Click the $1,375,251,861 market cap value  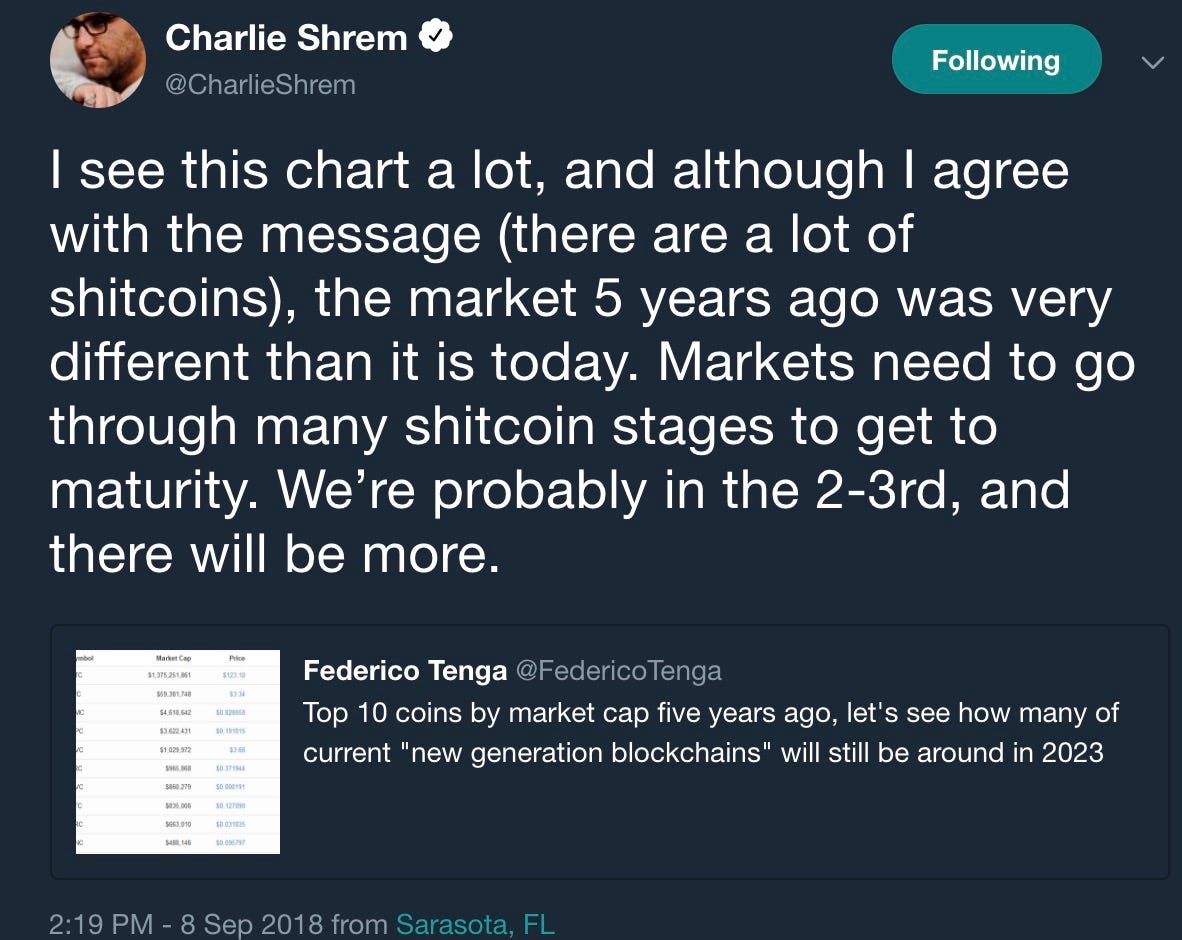pos(170,675)
